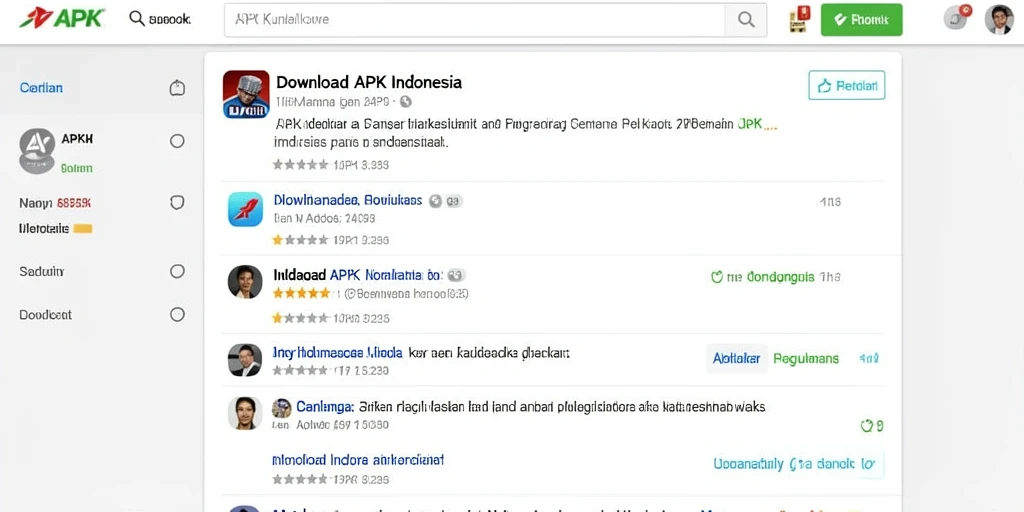
Task: Open the 'Jncy Holumescee Mleda' link
Action: pyautogui.click(x=338, y=353)
